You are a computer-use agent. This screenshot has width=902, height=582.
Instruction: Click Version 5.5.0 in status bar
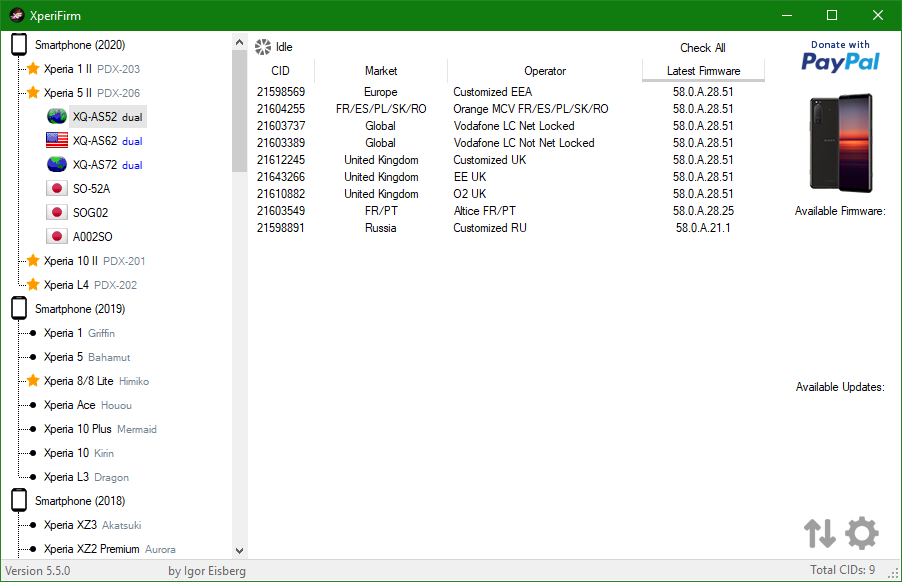[37, 571]
